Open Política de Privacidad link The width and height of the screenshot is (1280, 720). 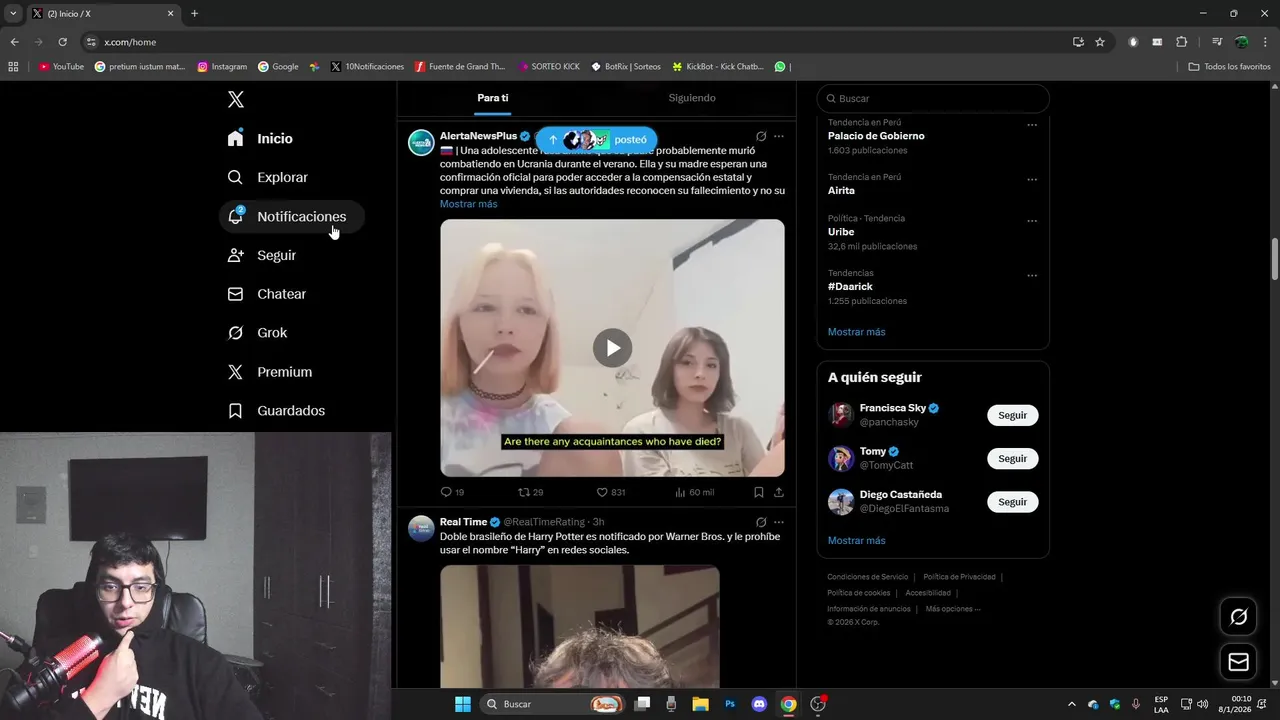959,577
